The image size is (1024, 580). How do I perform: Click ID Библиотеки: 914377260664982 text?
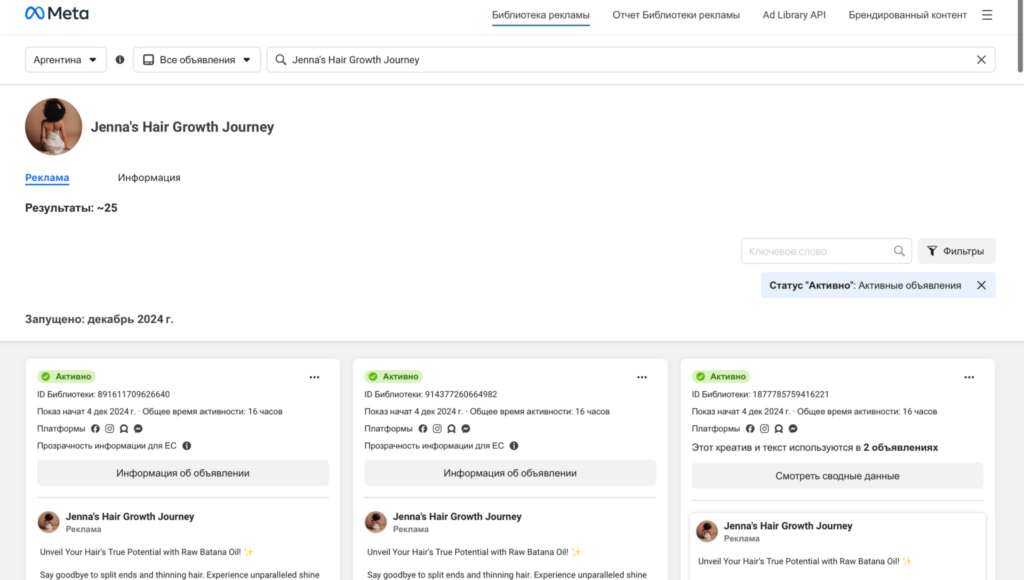(430, 395)
